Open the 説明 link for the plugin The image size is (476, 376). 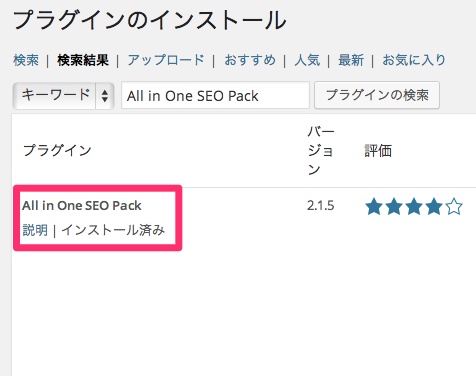[35, 230]
